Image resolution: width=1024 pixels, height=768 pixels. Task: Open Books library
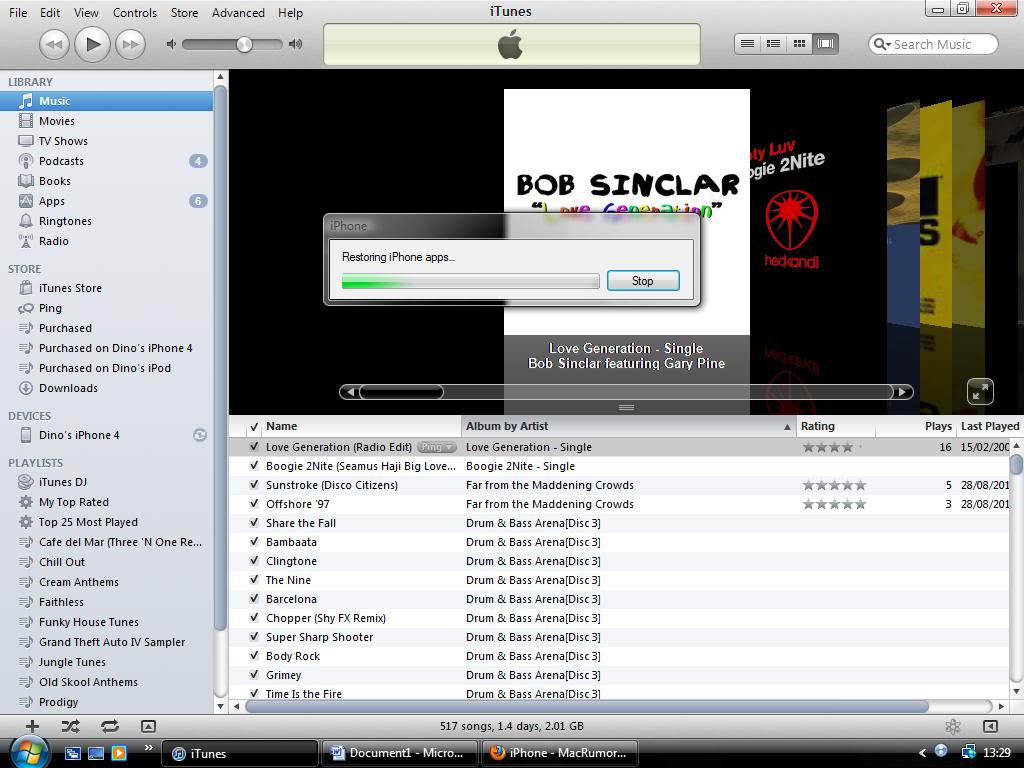coord(106,181)
